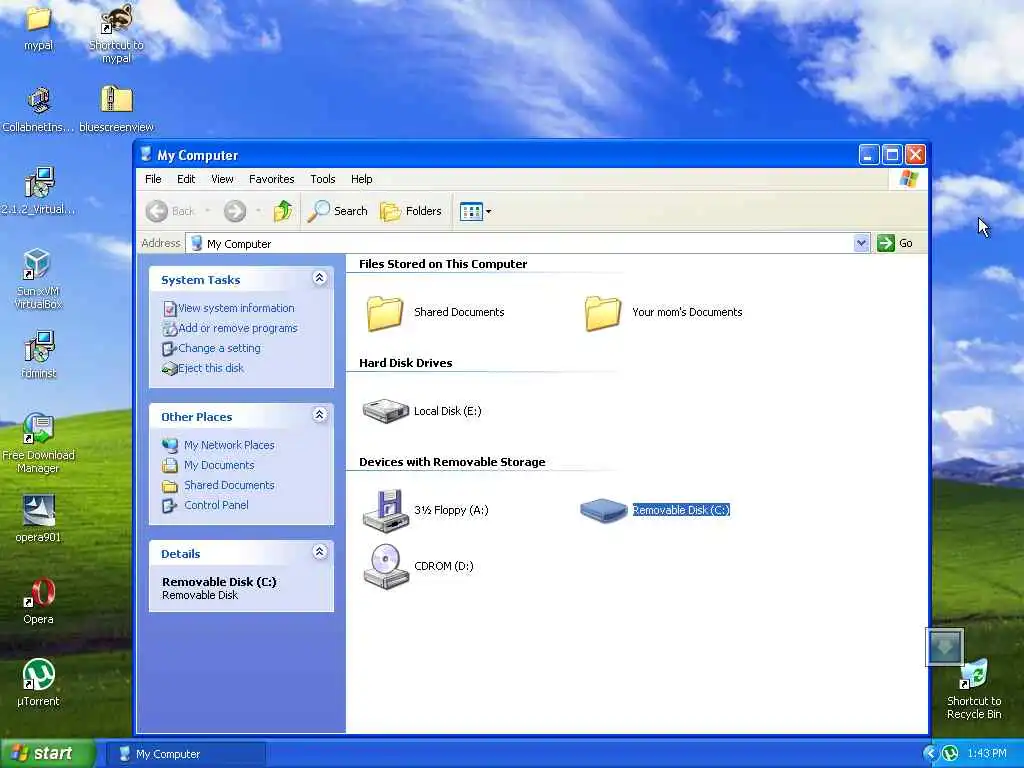Viewport: 1024px width, 768px height.
Task: Click the Hard Disk Drives heading
Action: [x=406, y=363]
